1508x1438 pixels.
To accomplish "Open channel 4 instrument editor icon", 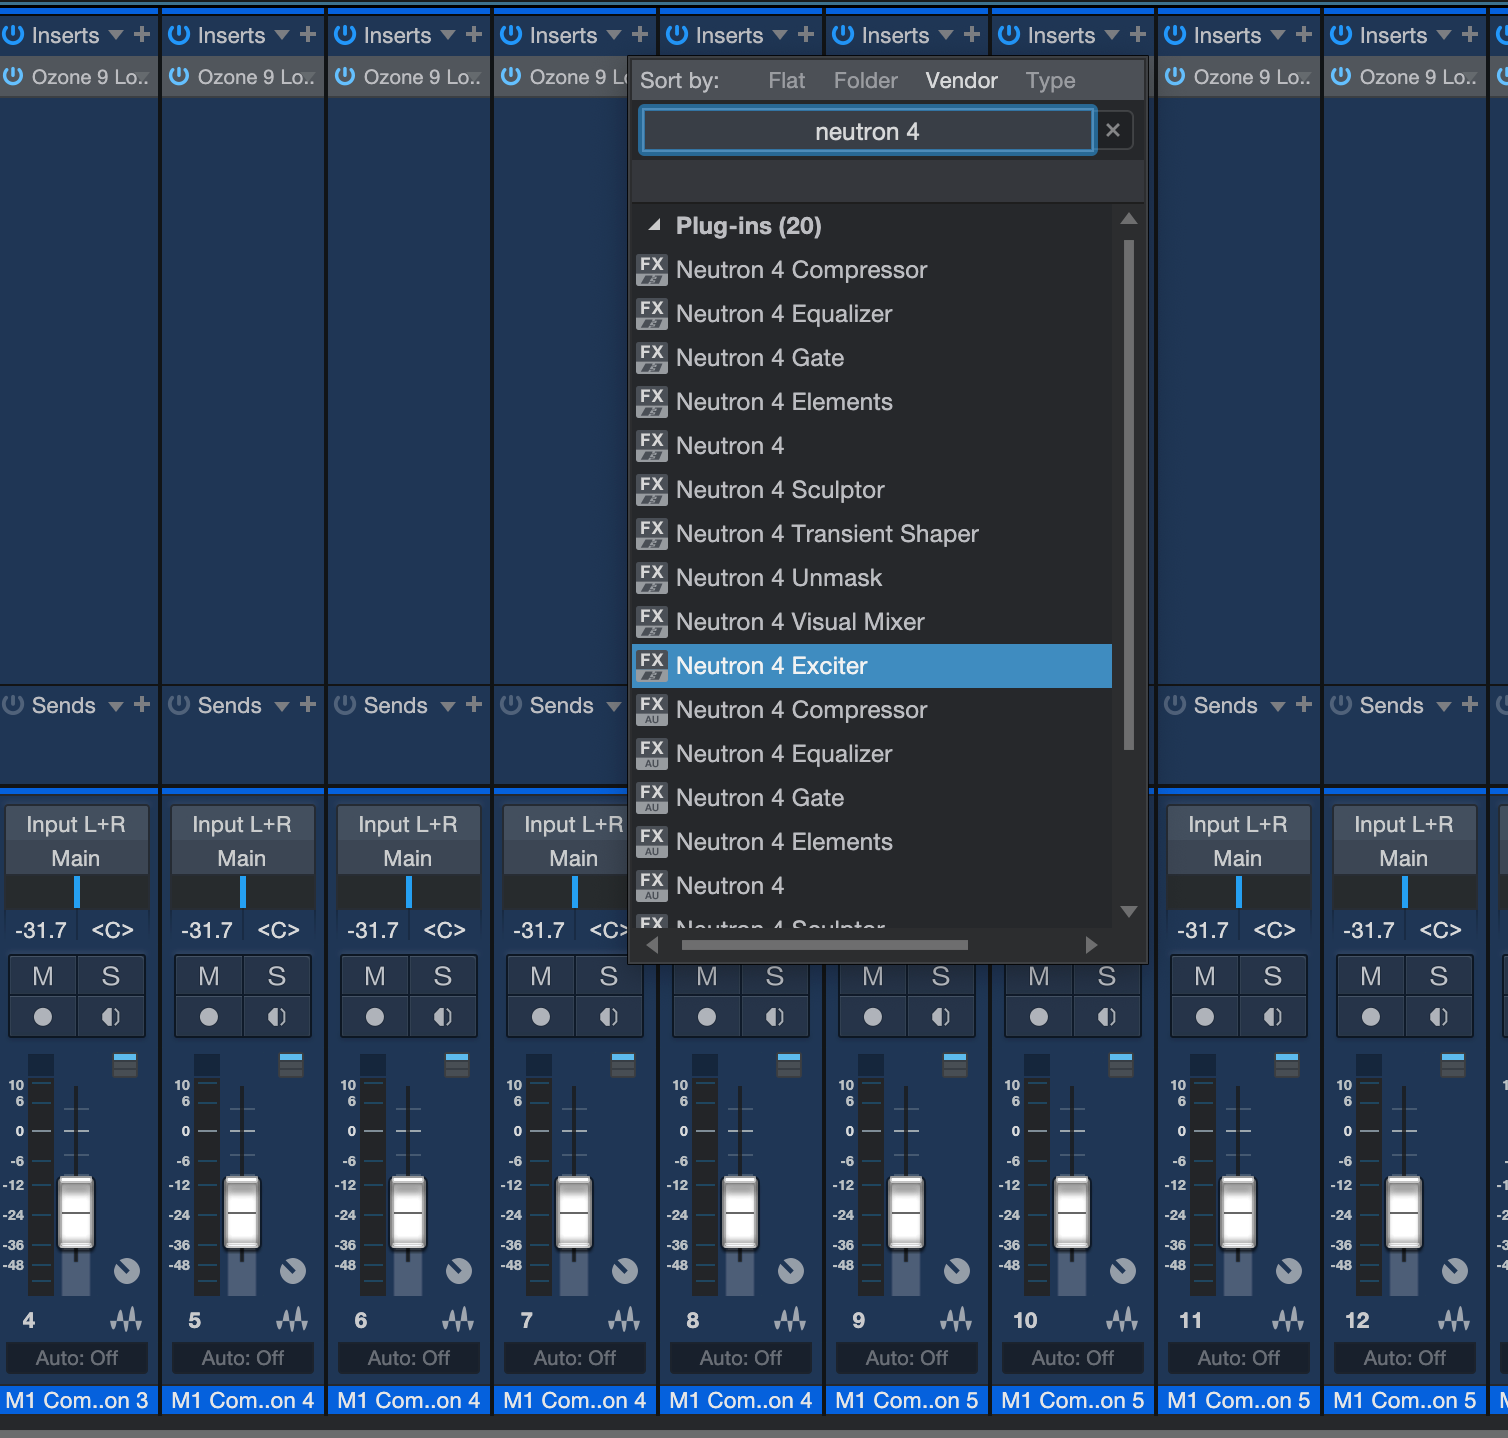I will coord(126,1320).
